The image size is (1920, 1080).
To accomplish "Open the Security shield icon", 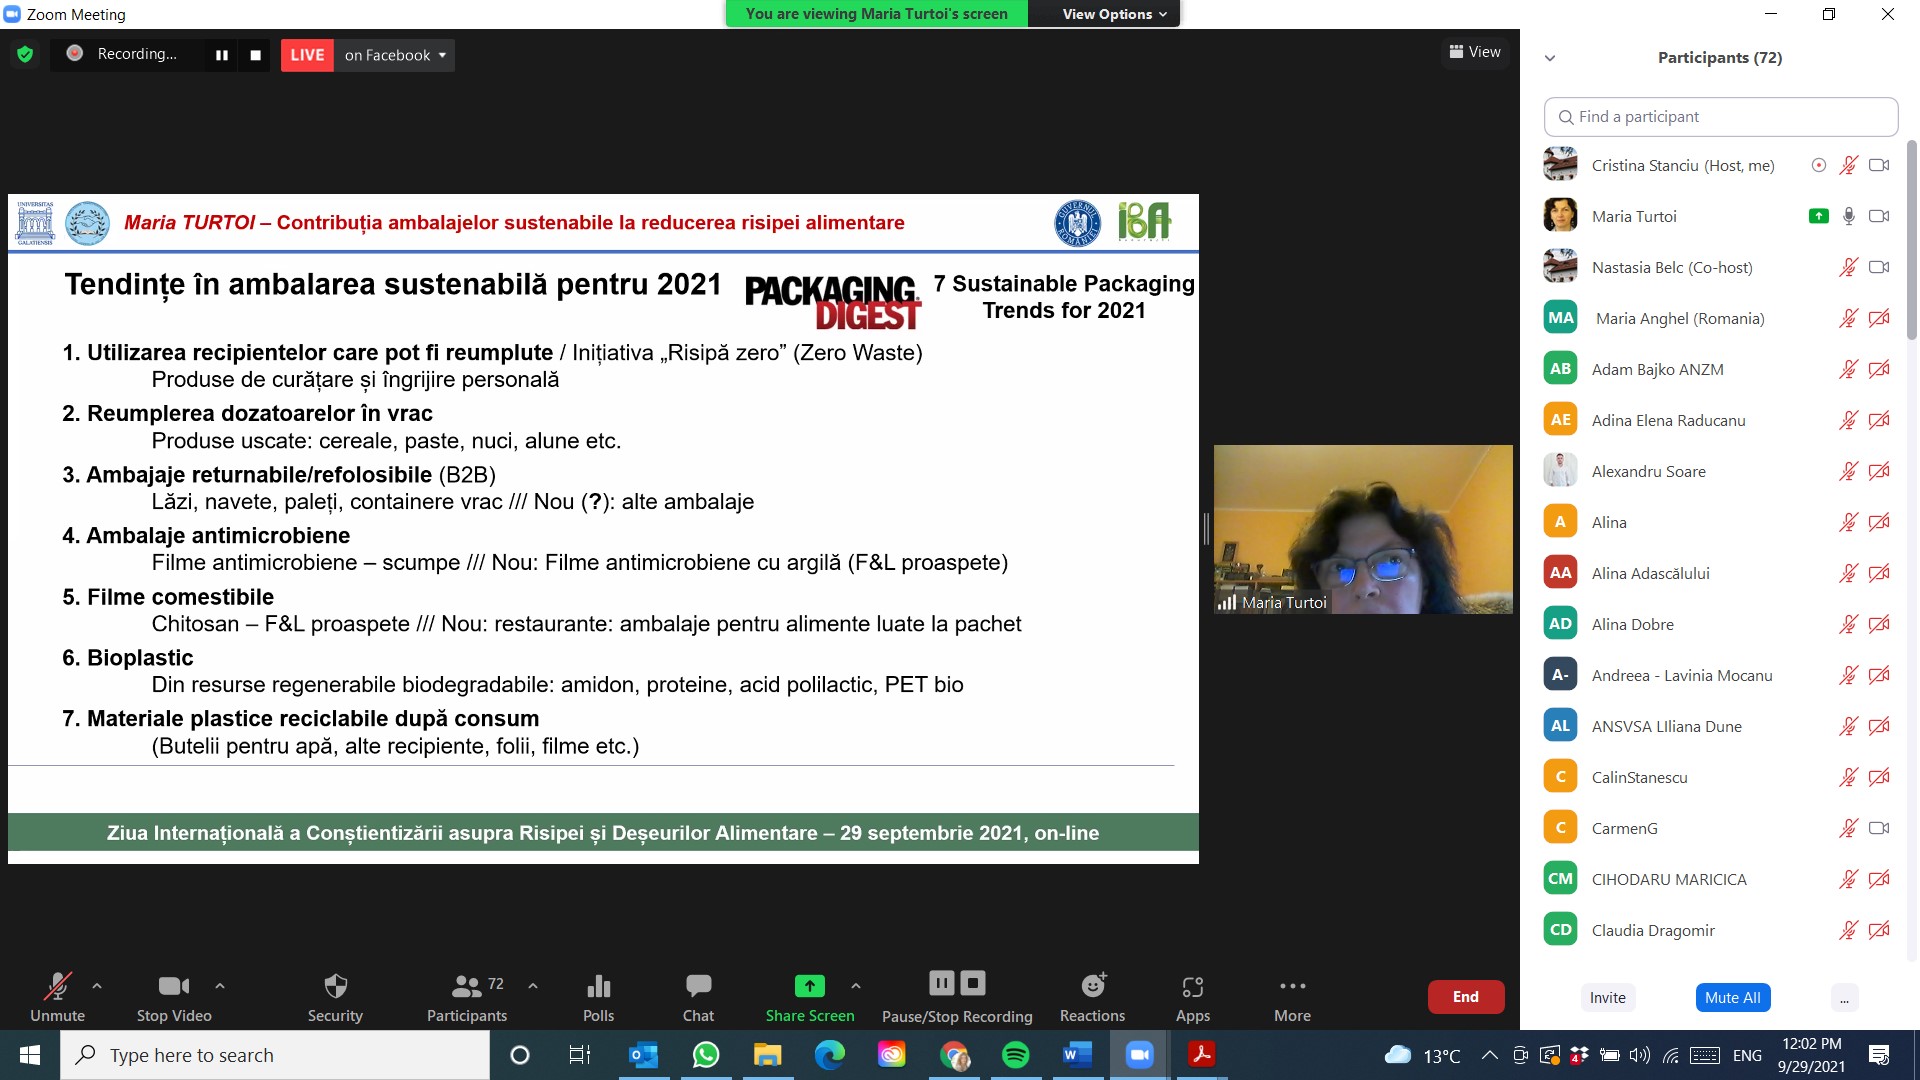I will (x=335, y=987).
